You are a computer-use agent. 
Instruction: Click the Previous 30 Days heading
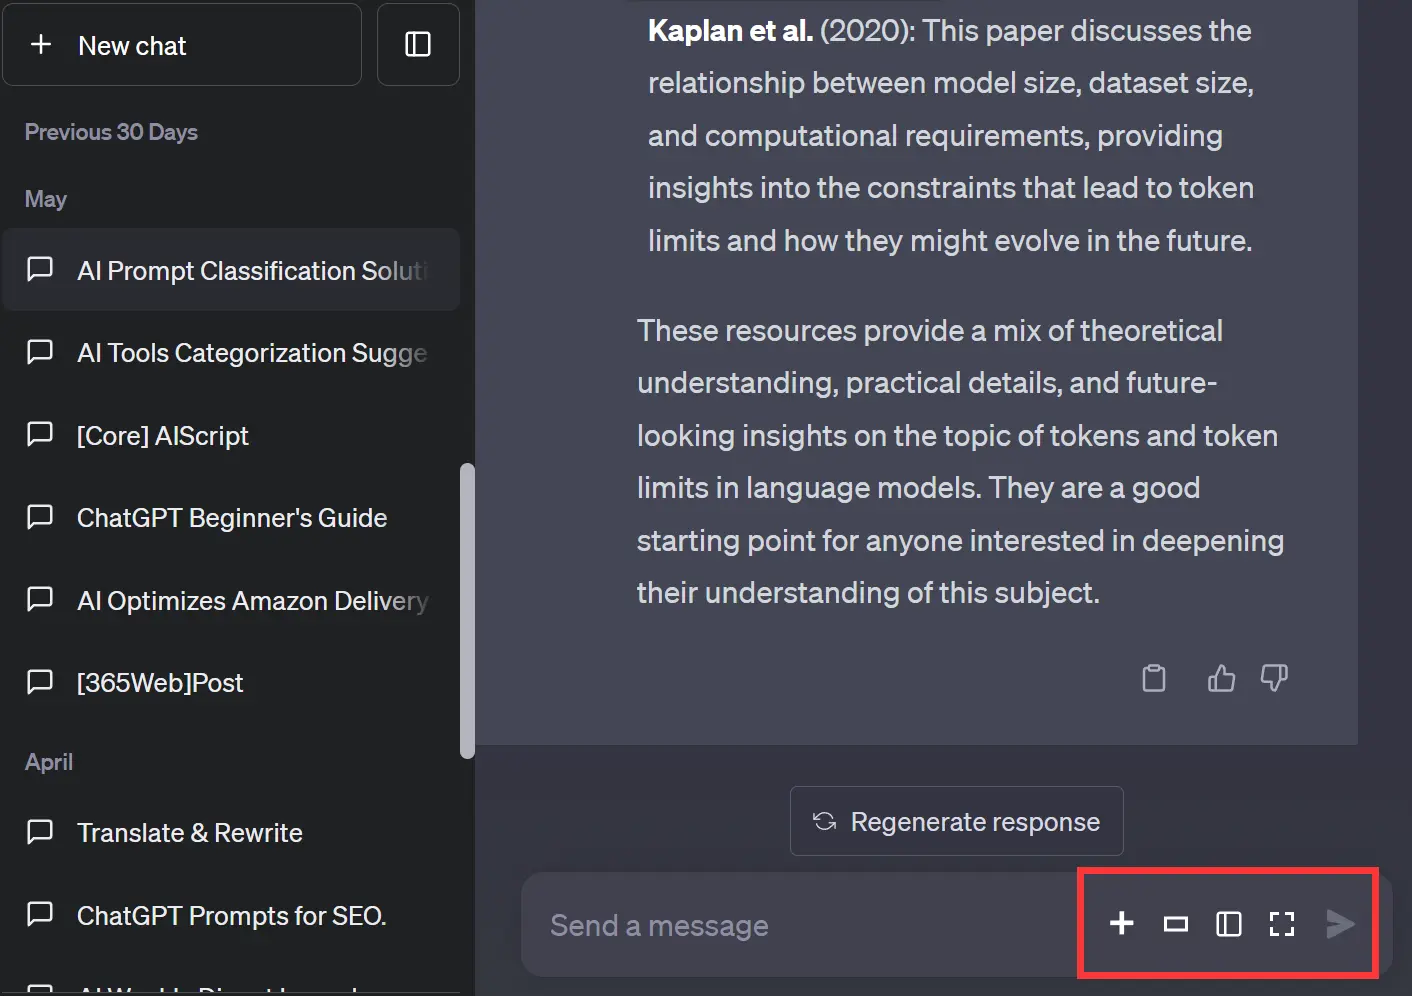click(111, 132)
